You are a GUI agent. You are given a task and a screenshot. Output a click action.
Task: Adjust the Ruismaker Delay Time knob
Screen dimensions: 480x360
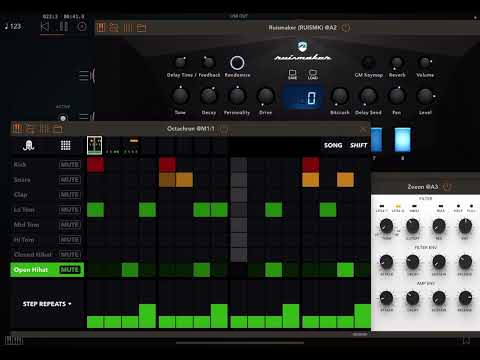[180, 62]
